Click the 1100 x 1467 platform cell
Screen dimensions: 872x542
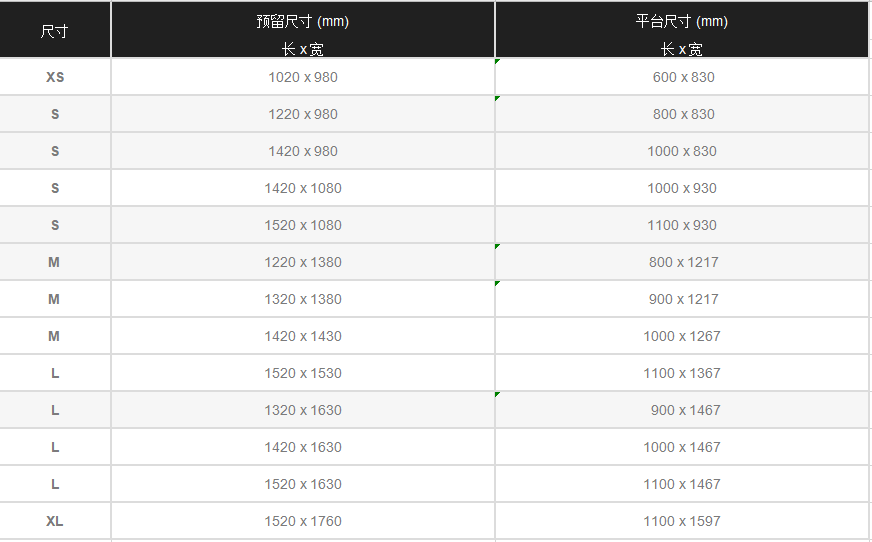coord(682,484)
